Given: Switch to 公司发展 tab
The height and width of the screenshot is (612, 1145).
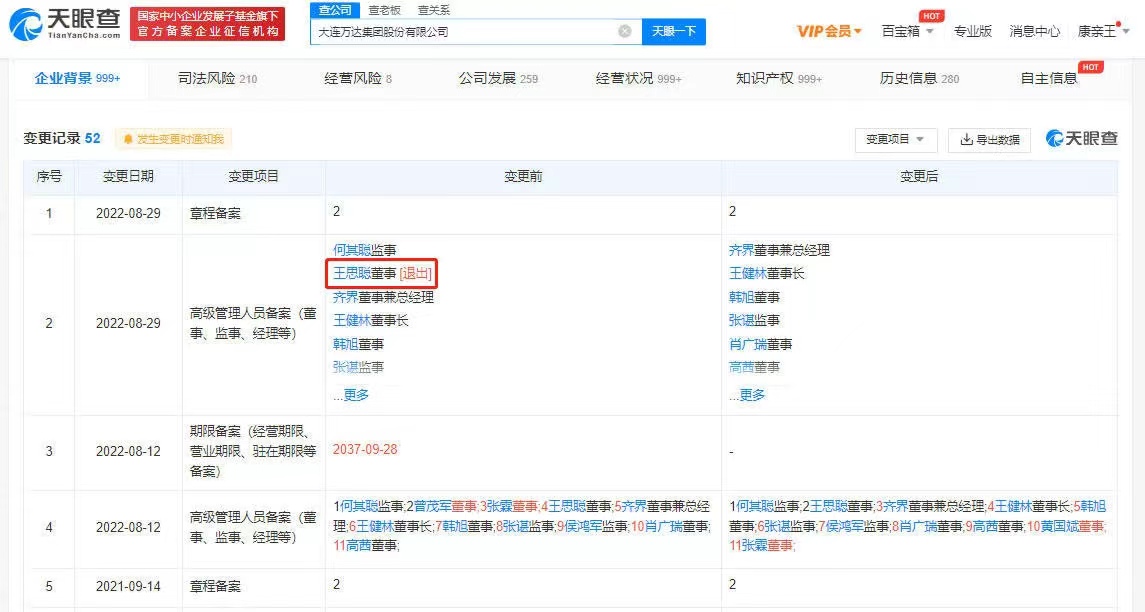Looking at the screenshot, I should click(x=498, y=78).
